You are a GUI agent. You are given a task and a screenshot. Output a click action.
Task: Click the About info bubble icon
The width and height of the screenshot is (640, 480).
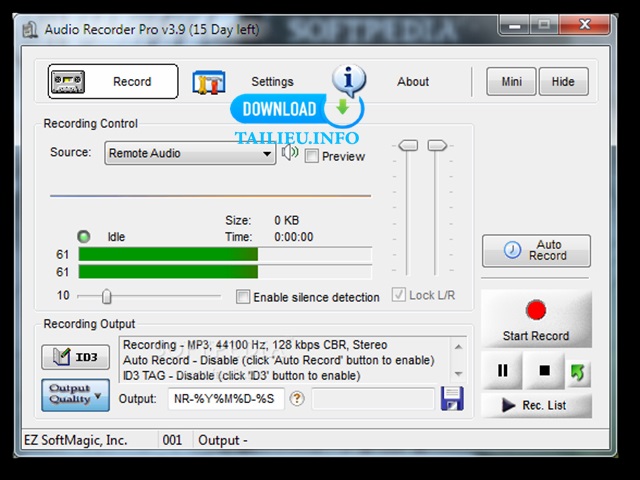pyautogui.click(x=349, y=80)
